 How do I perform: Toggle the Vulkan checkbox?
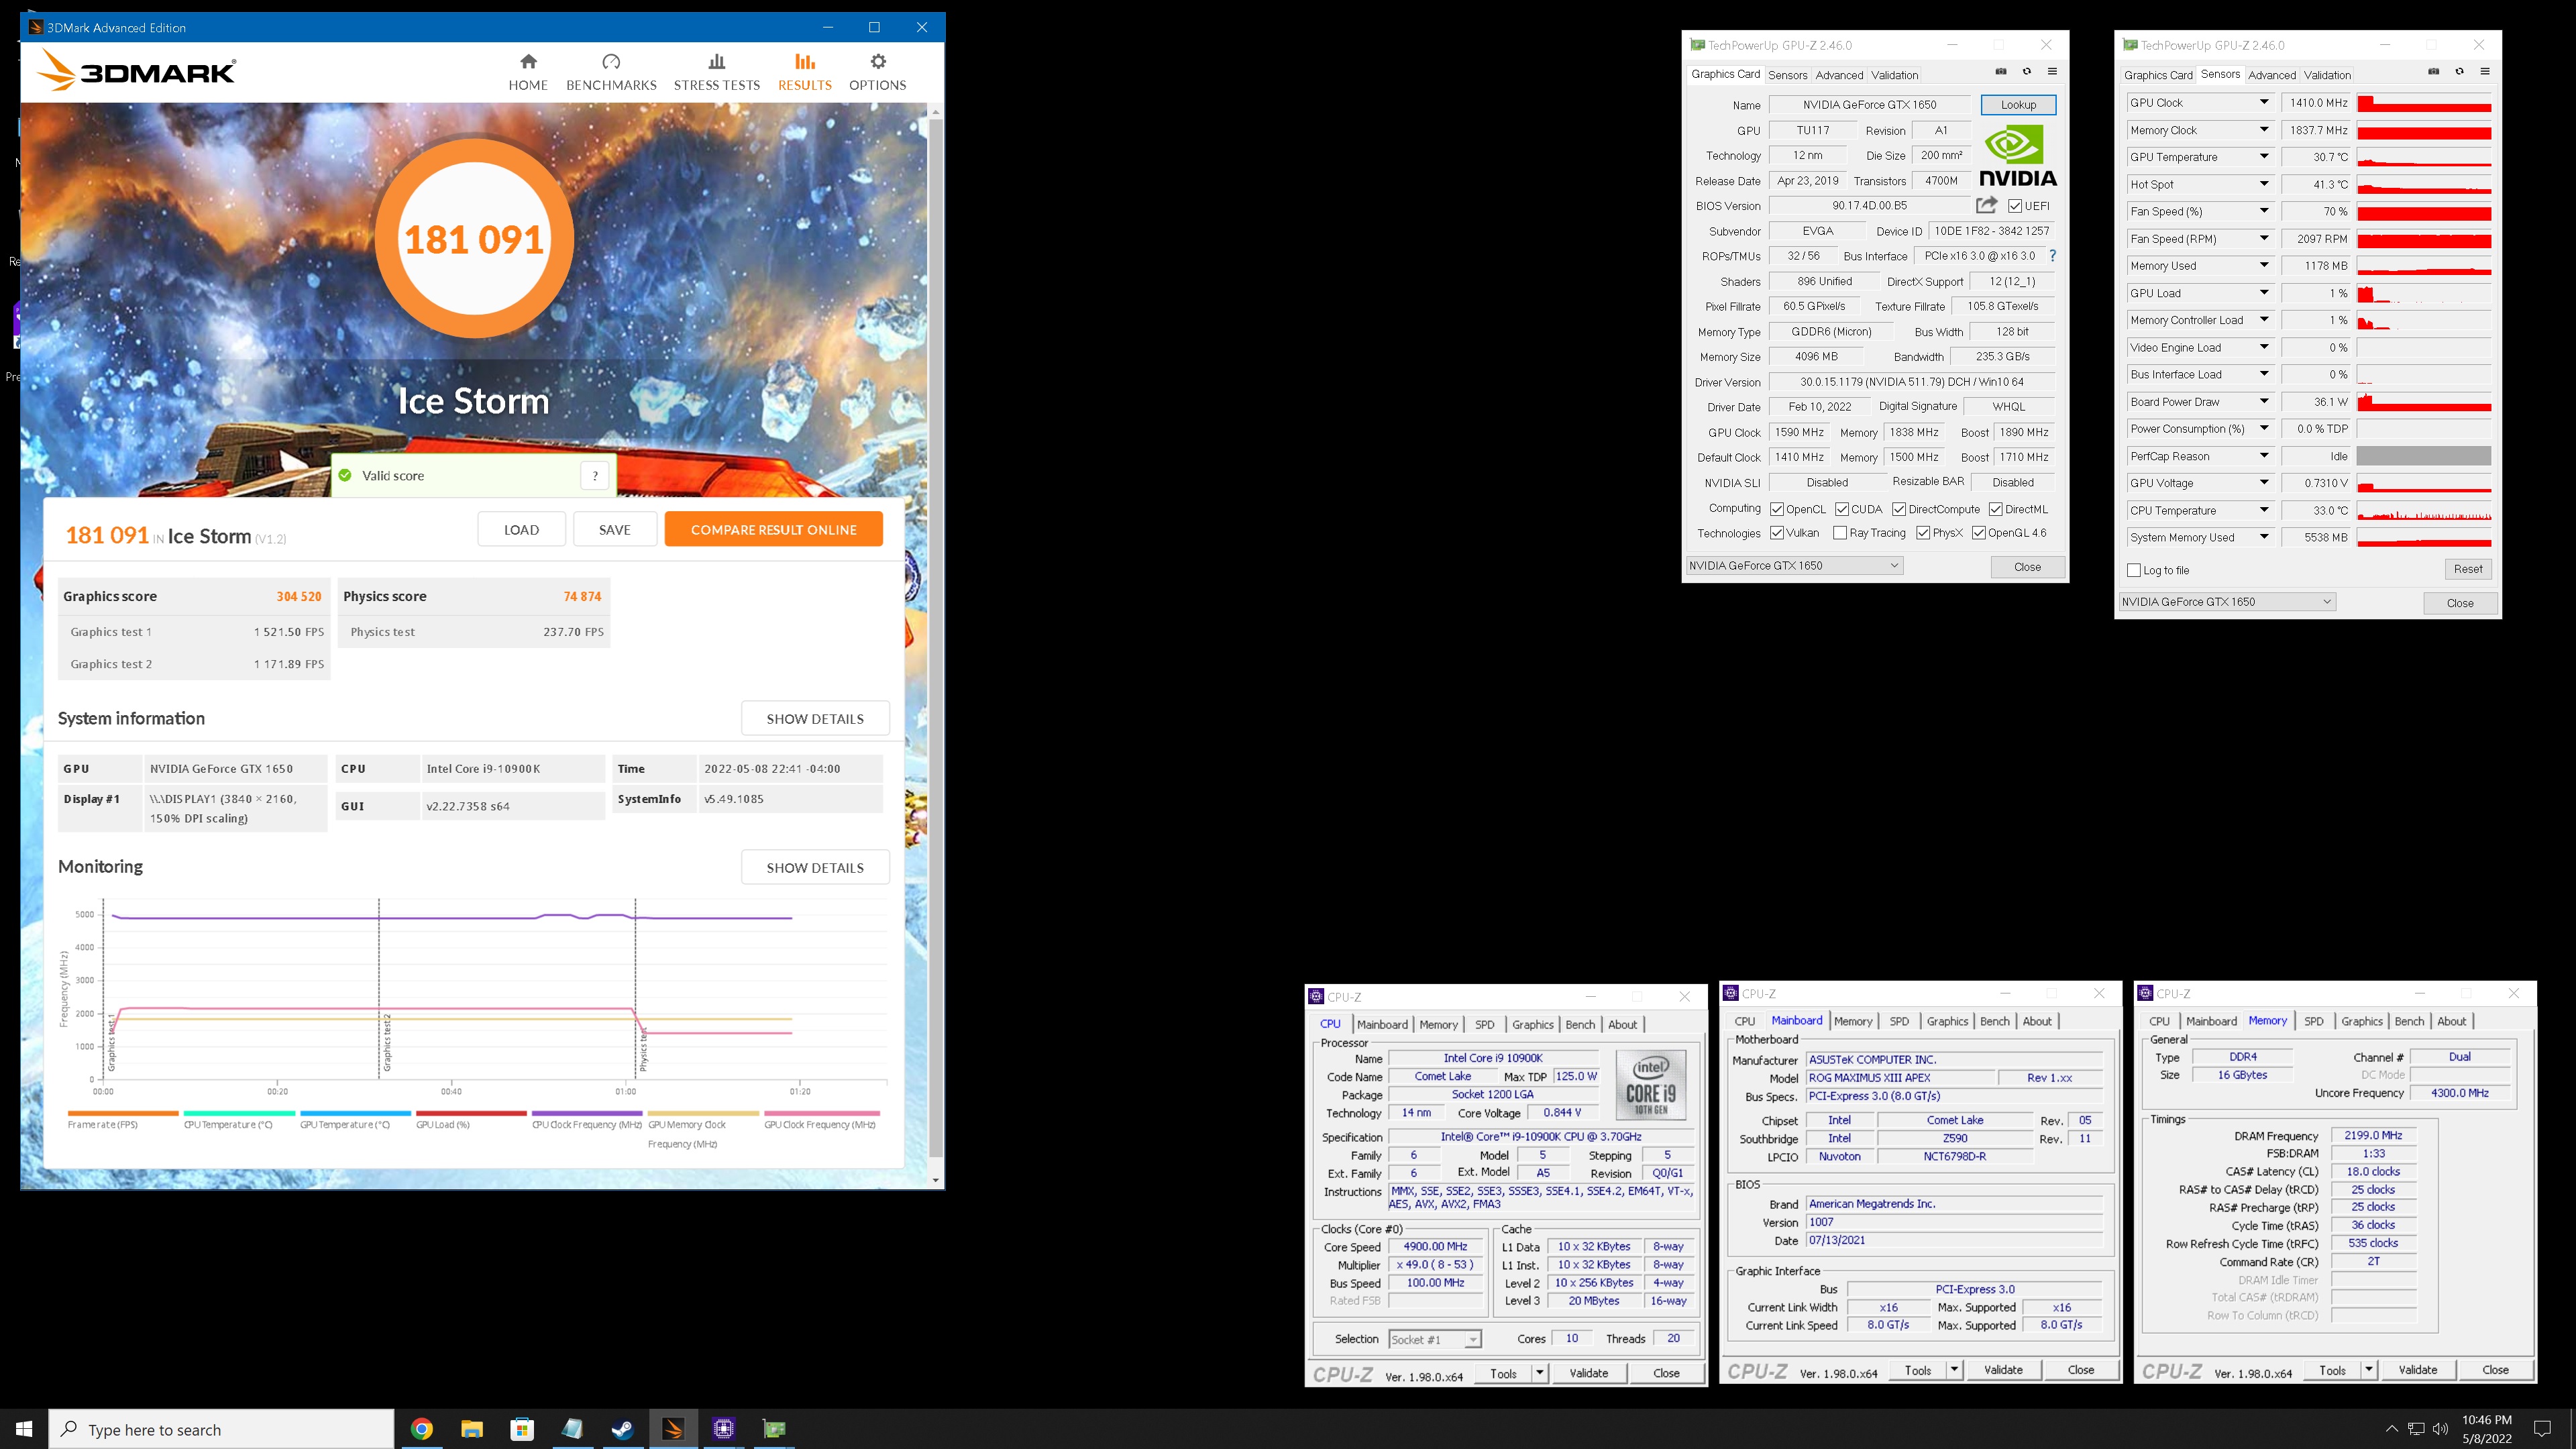[1777, 533]
